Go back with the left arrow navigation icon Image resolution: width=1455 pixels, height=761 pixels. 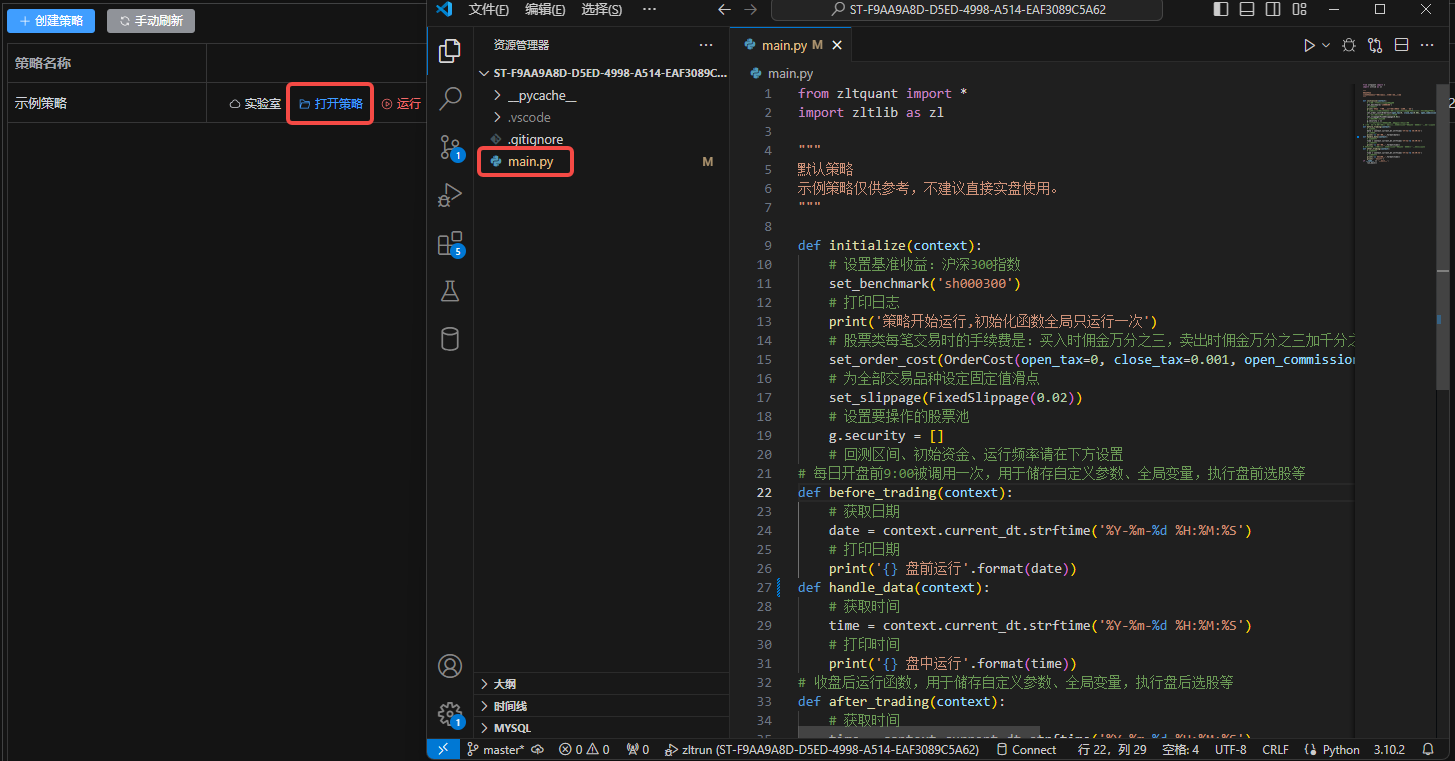[x=725, y=9]
